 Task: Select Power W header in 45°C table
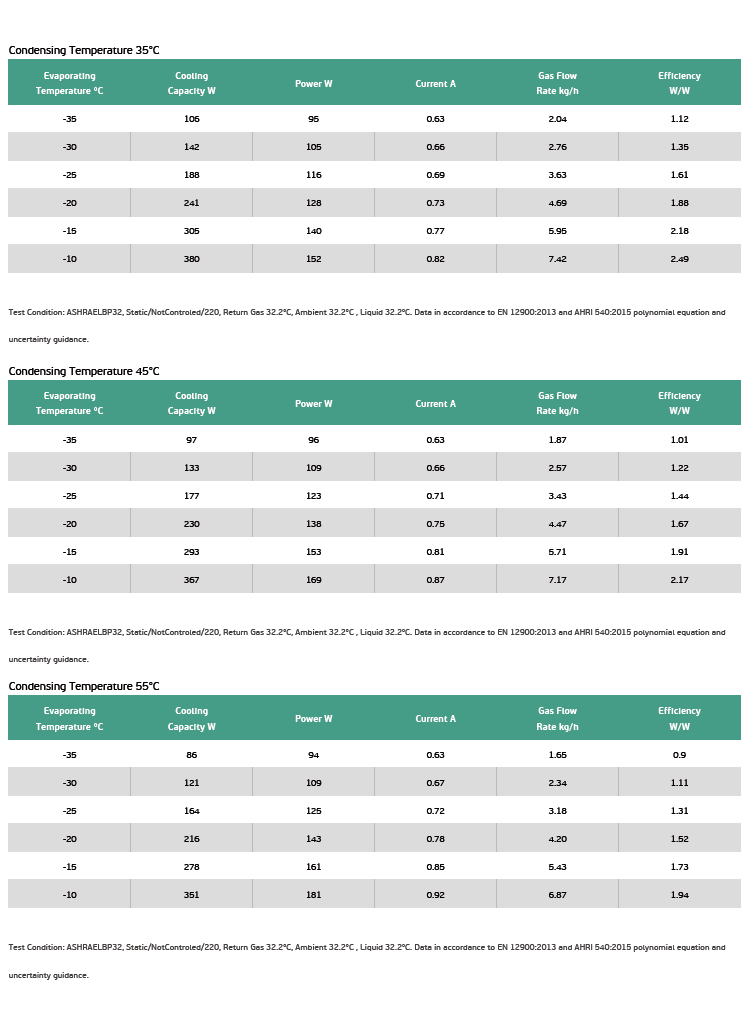pos(314,404)
